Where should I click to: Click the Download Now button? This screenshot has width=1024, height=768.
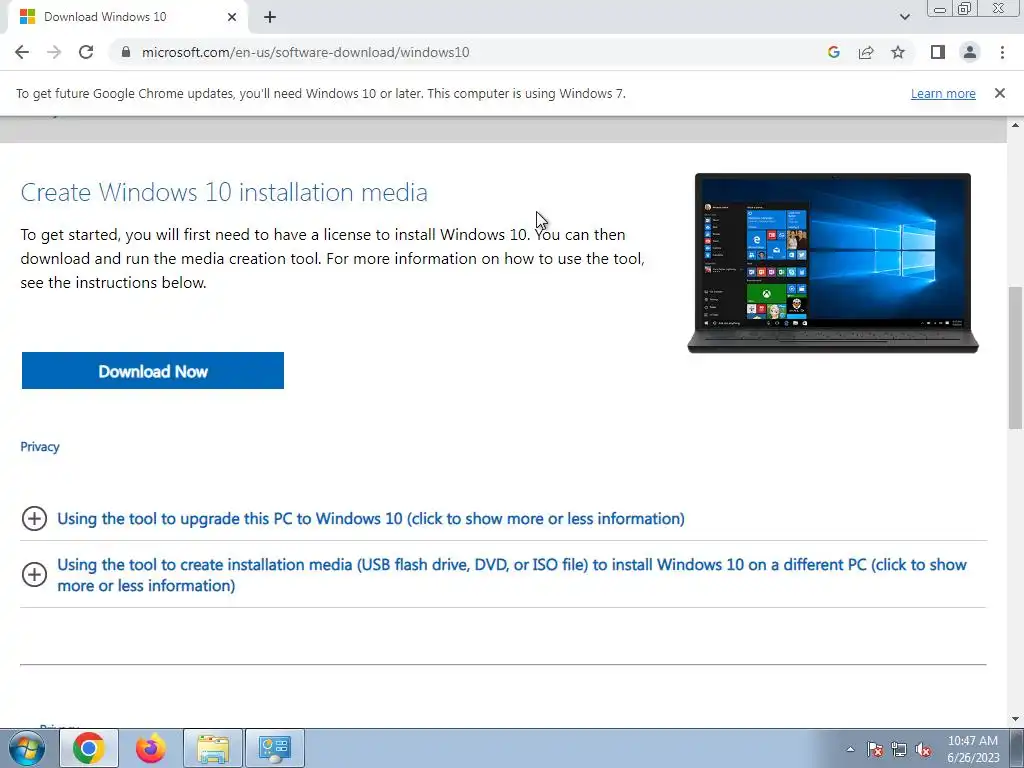coord(153,370)
